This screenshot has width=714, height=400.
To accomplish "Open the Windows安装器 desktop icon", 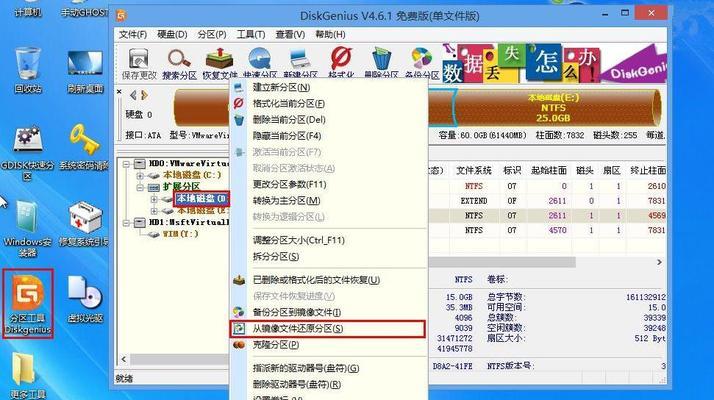I will click(28, 228).
